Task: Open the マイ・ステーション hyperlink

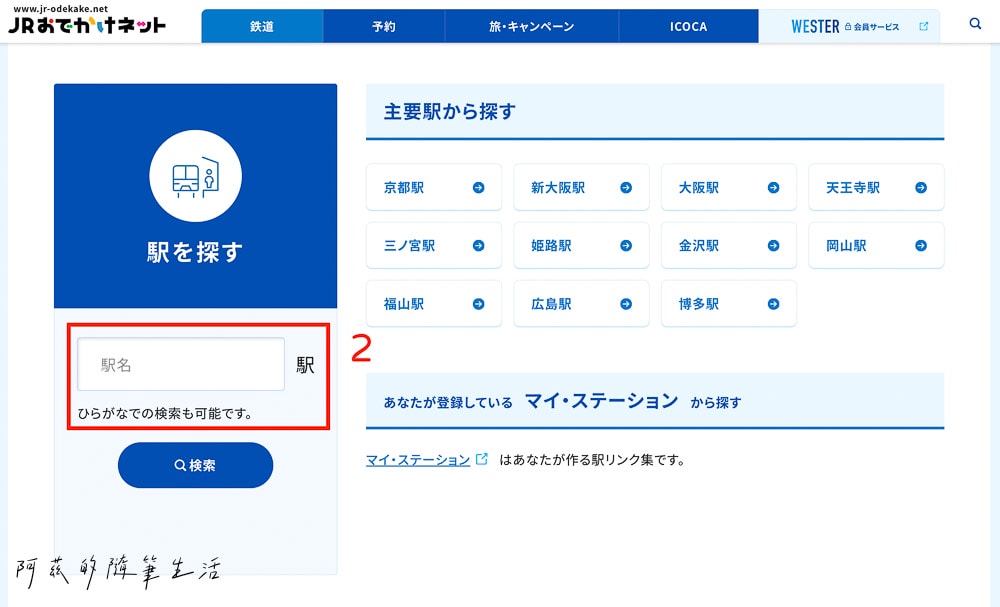Action: click(x=418, y=460)
